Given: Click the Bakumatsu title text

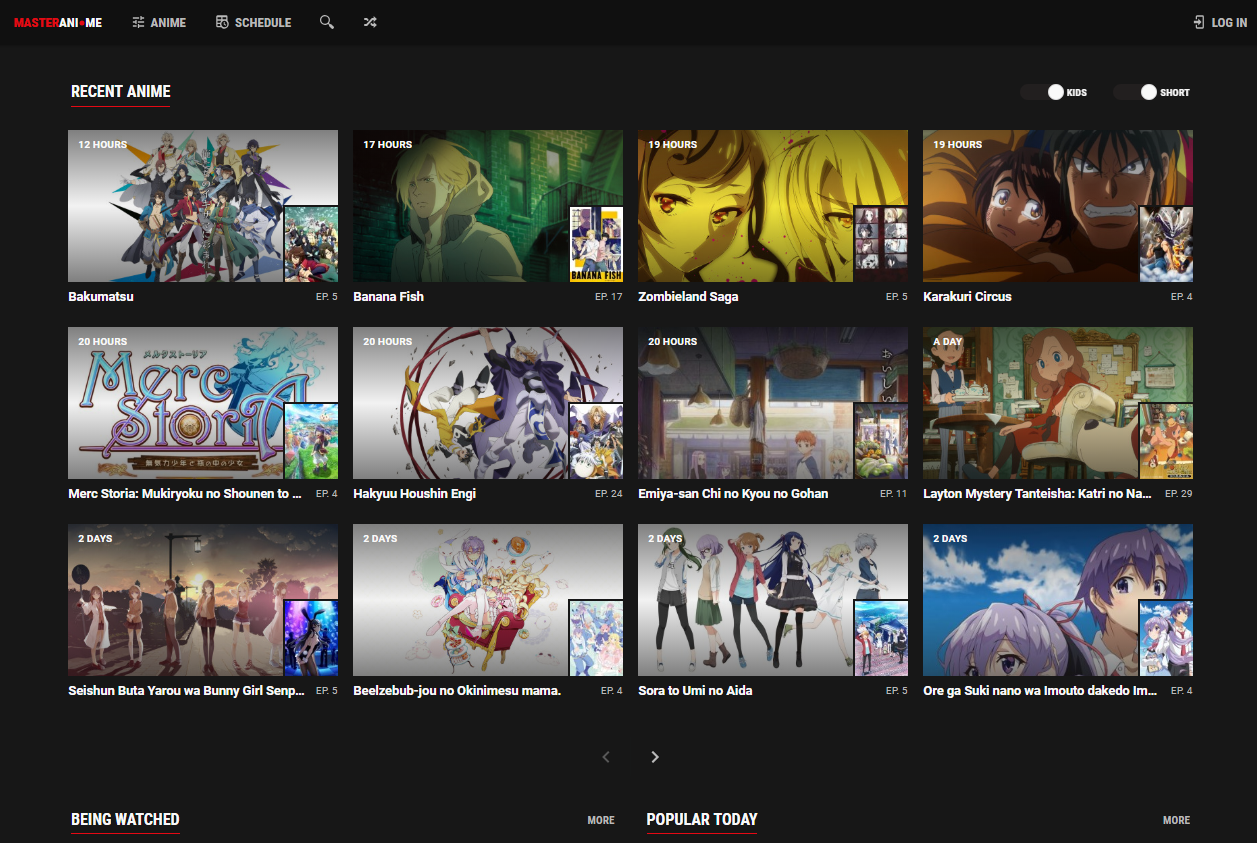Looking at the screenshot, I should (101, 297).
